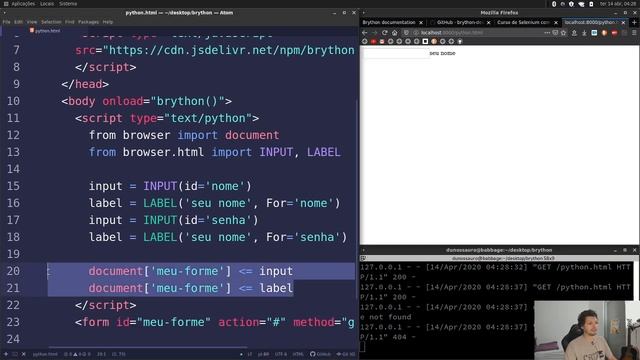Click the Bluetooth tray icon
The width and height of the screenshot is (640, 360).
pos(554,4)
